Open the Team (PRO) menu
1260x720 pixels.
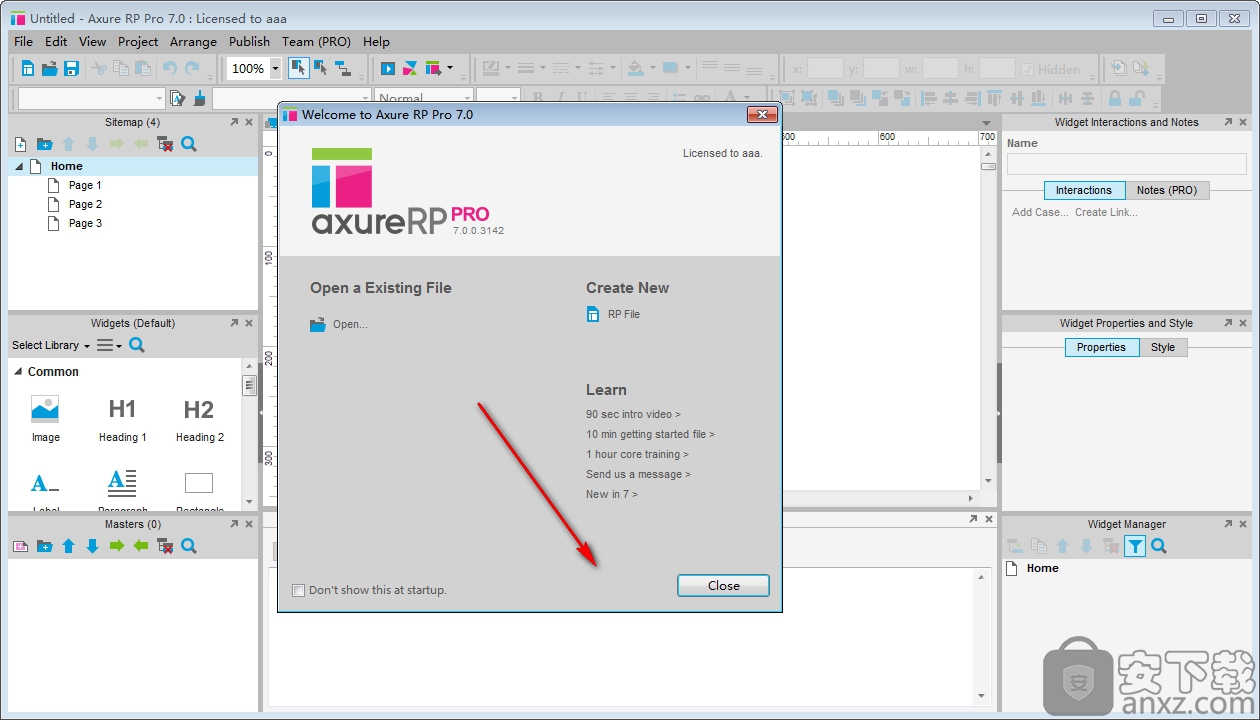click(x=316, y=42)
